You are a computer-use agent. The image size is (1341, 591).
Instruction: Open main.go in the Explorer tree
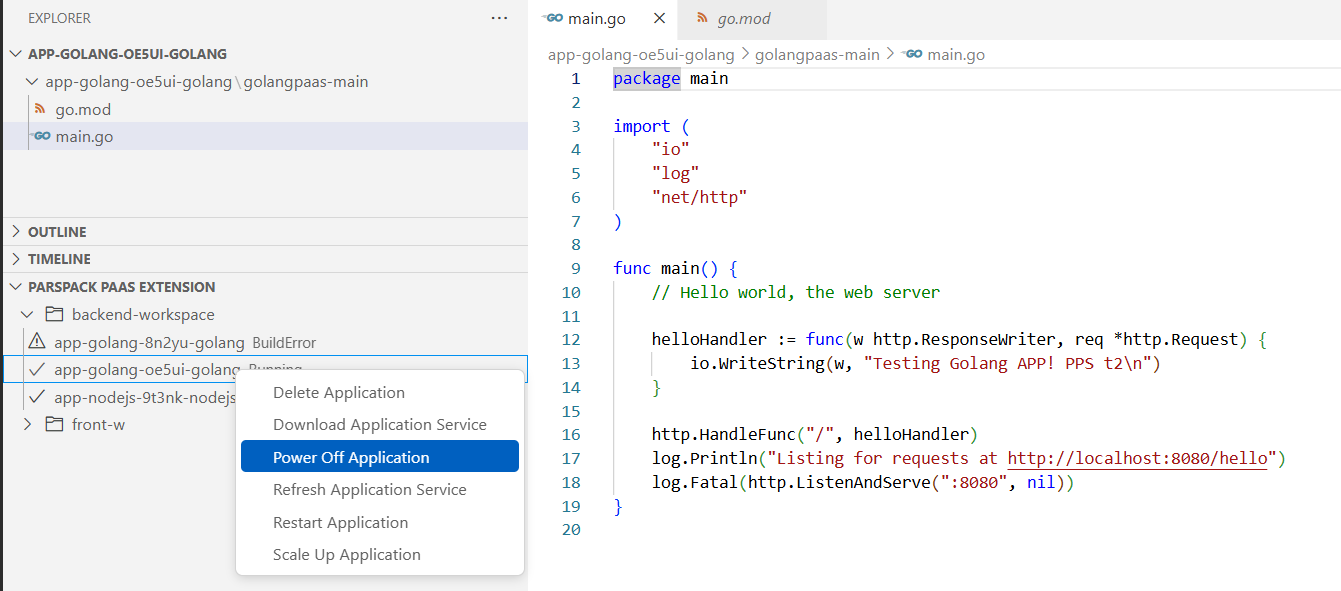click(84, 136)
